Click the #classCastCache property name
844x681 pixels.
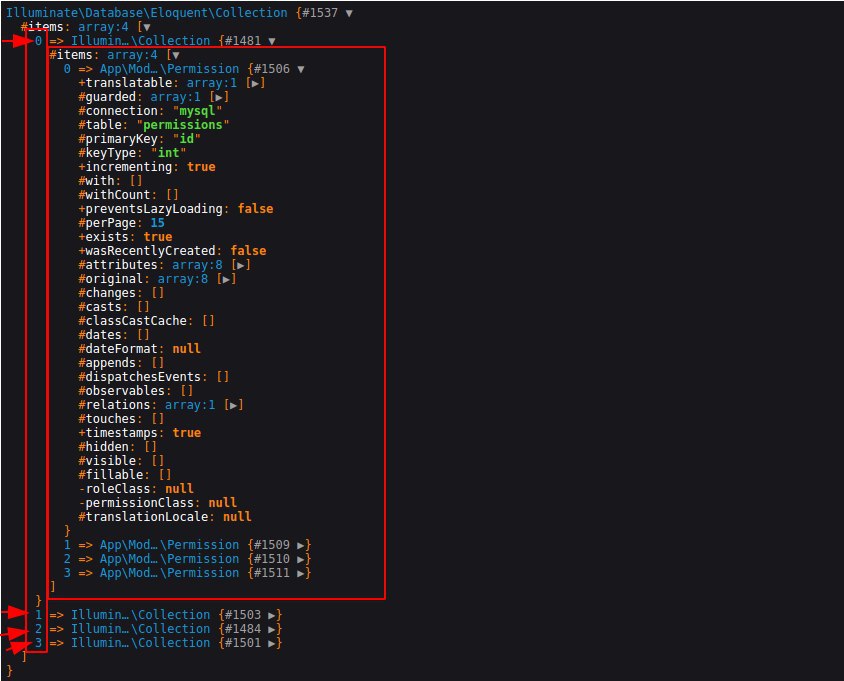(x=132, y=321)
